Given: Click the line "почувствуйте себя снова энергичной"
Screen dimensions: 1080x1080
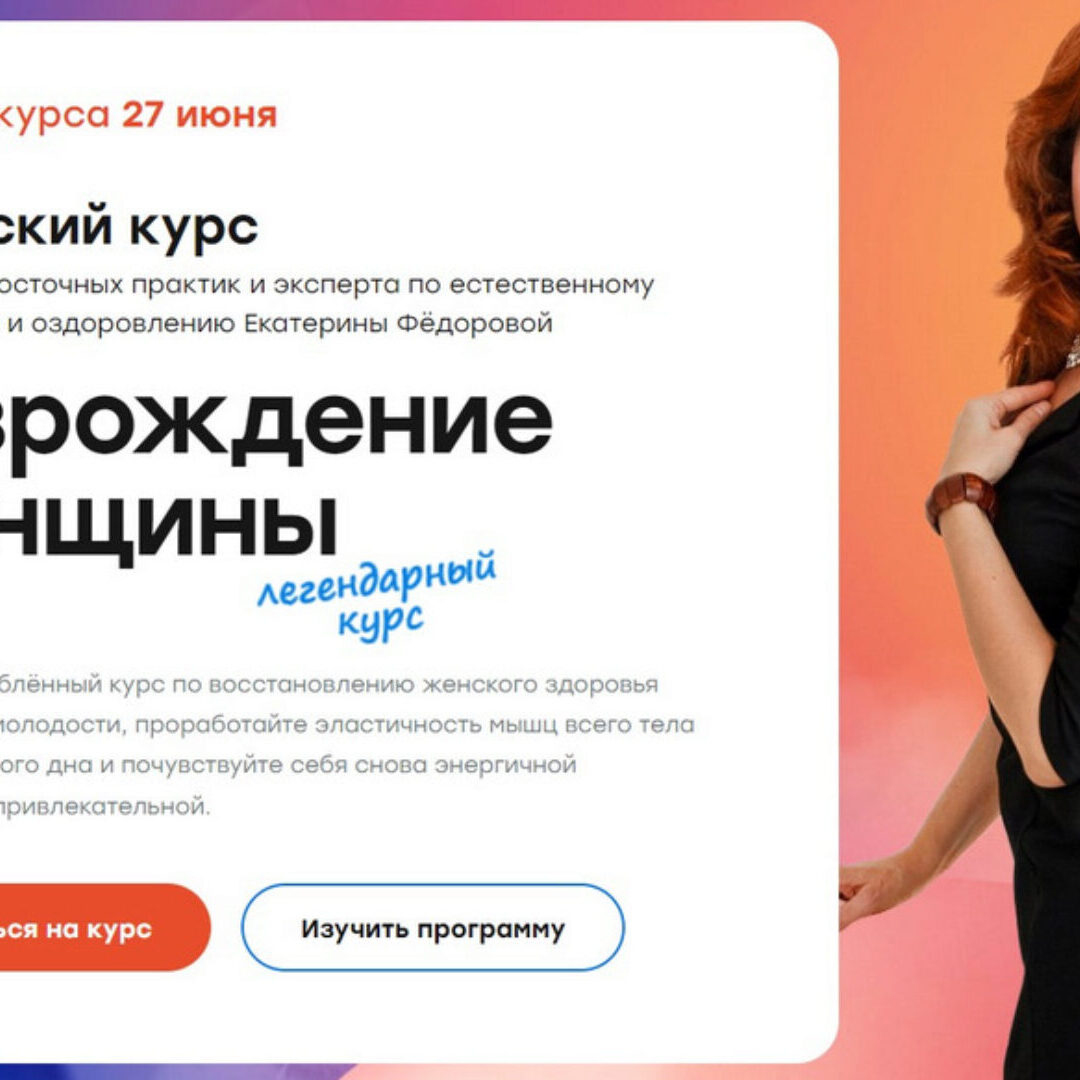Looking at the screenshot, I should pyautogui.click(x=288, y=765).
